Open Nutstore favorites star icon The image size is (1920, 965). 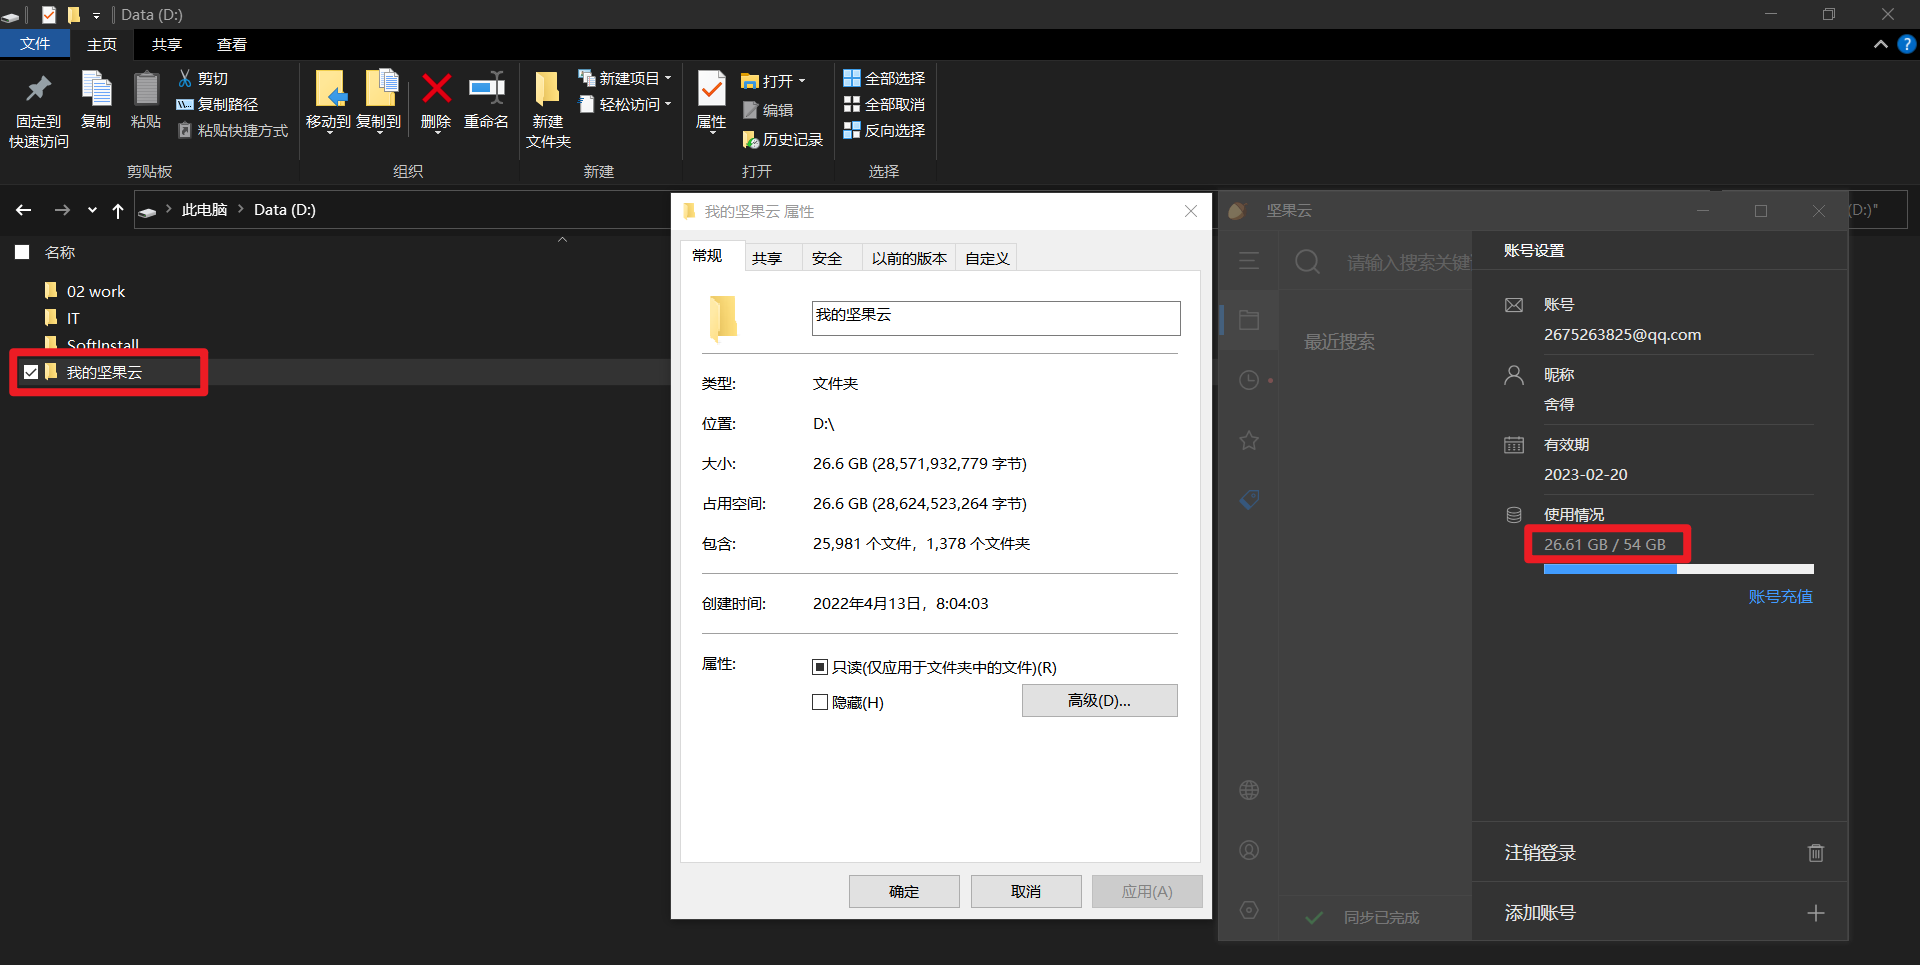[1249, 440]
